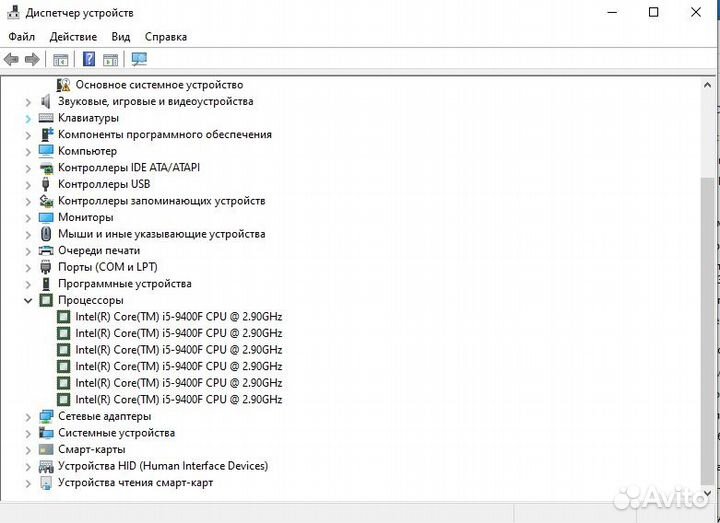Image resolution: width=720 pixels, height=523 pixels.
Task: Open the Действие menu
Action: 73,37
